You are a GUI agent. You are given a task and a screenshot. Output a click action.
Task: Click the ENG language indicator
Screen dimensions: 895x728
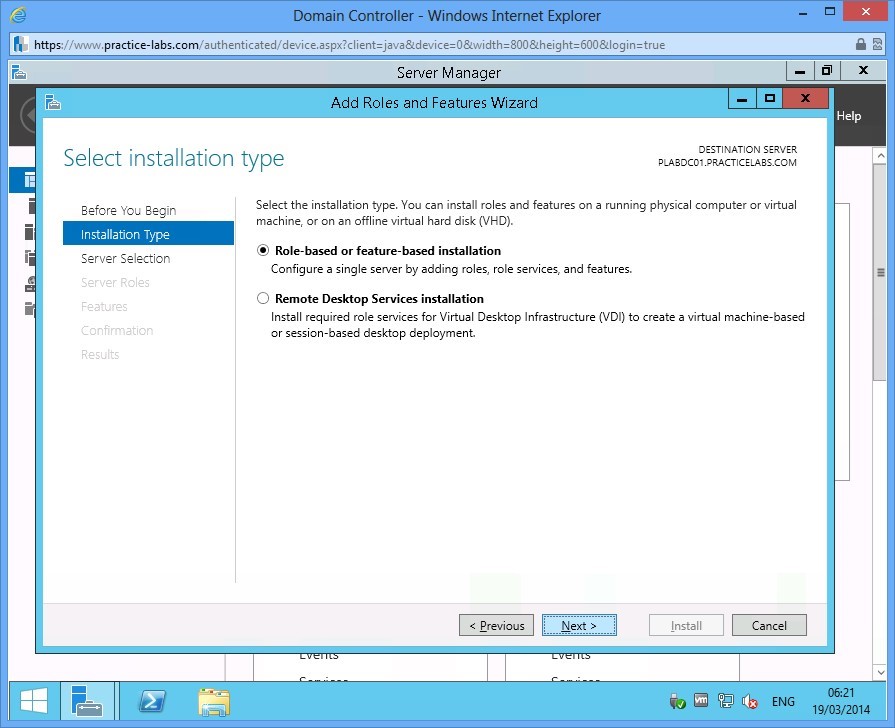click(783, 701)
